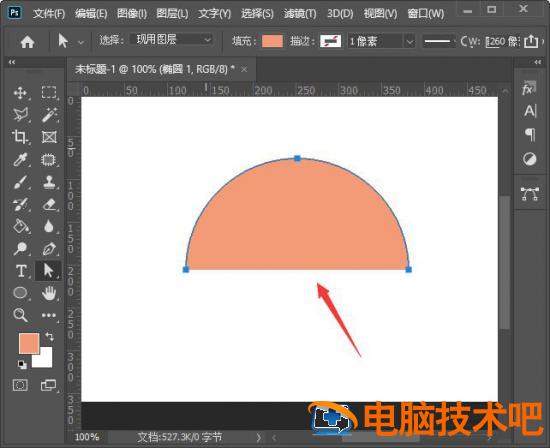Open the foreground color picker
Viewport: 550px width, 448px height.
click(29, 343)
